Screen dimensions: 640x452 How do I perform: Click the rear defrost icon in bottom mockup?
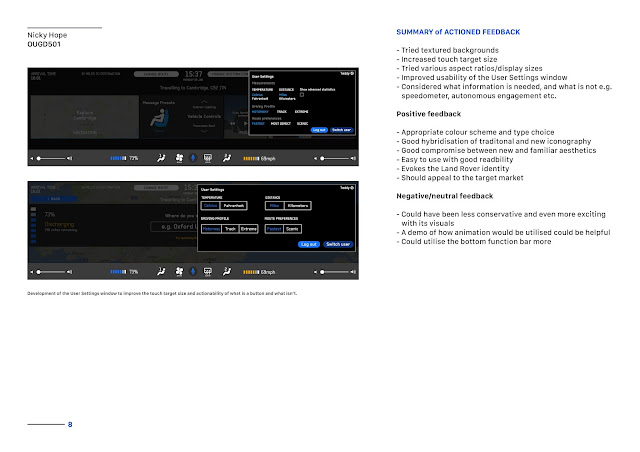(x=208, y=272)
